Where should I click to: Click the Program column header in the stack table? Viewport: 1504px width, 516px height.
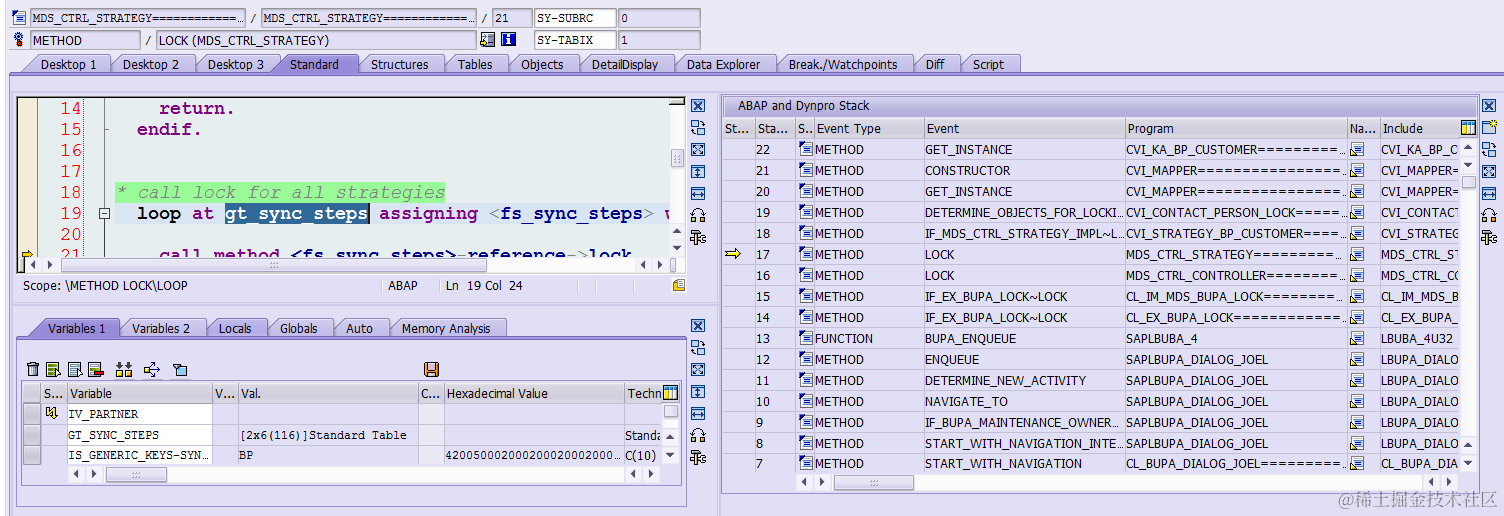click(1236, 128)
